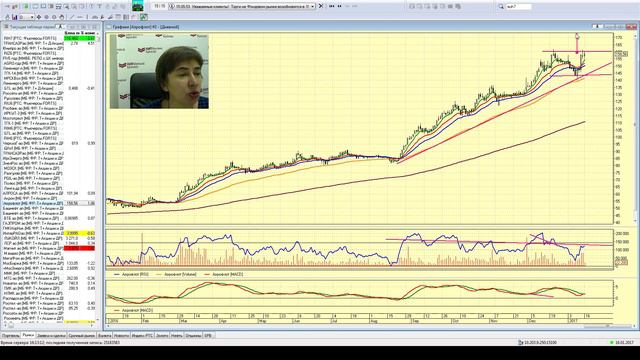Select the ГАЗПРОМ ао row in instrument table

[x=49, y=223]
